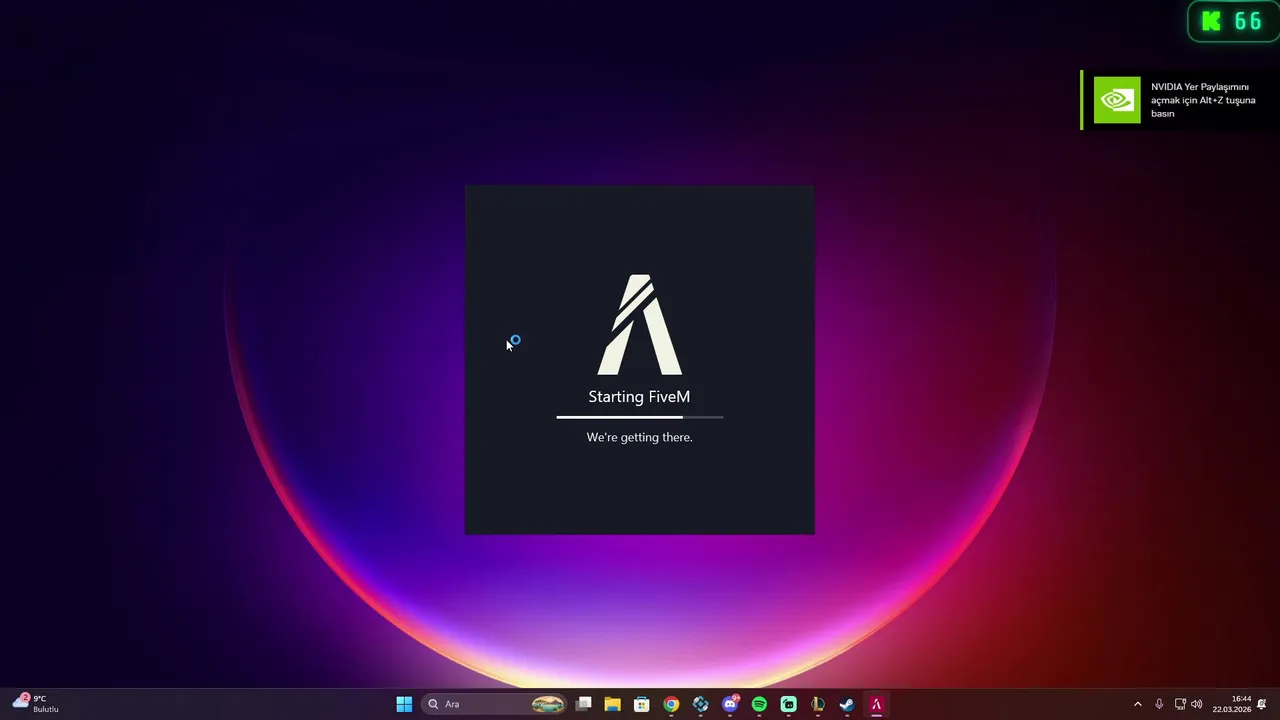Open the blue cube app next to Chrome
This screenshot has height=720, width=1280.
[x=700, y=704]
